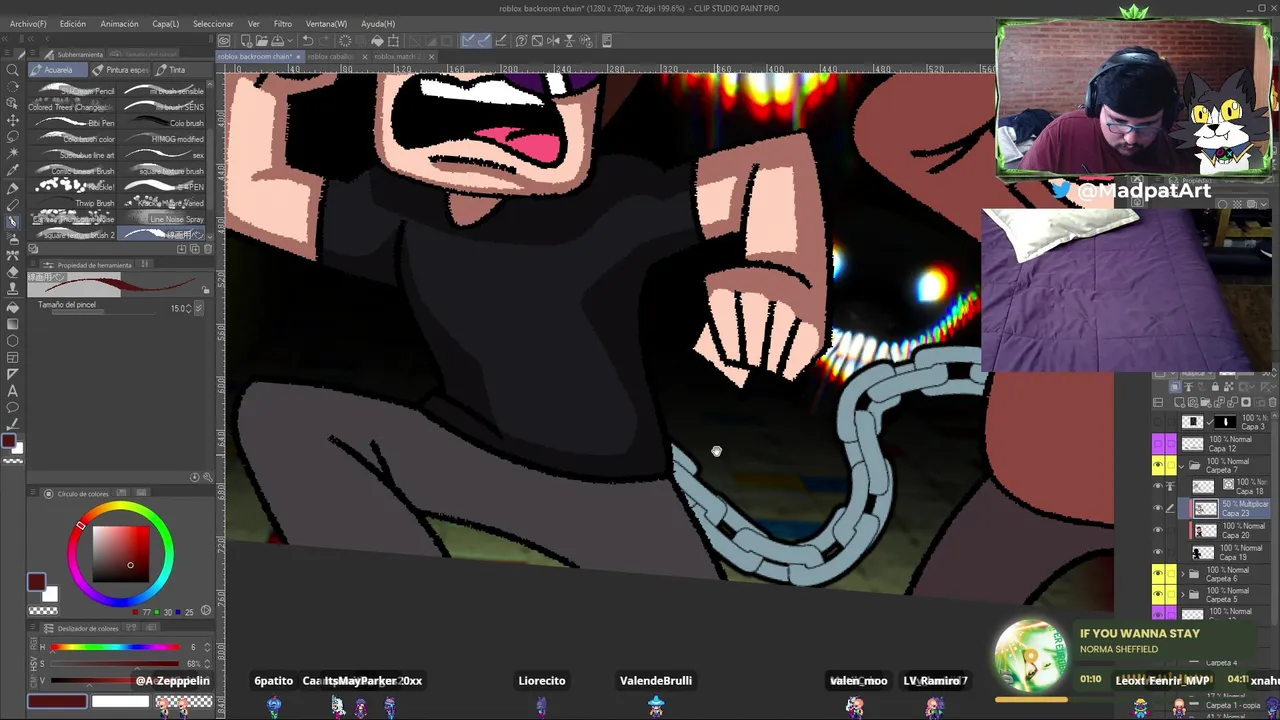Select the Airbrush tool

[13, 239]
